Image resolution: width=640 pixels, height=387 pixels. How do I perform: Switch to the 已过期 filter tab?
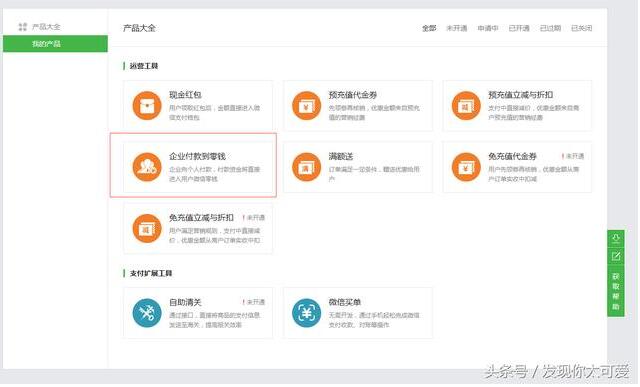[551, 28]
